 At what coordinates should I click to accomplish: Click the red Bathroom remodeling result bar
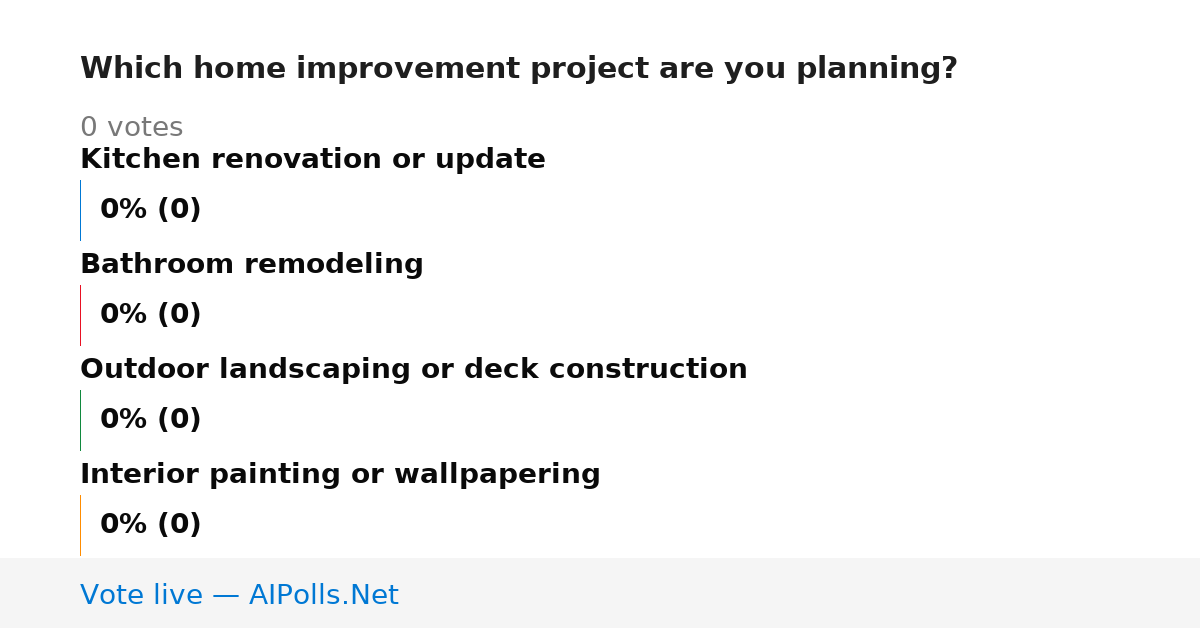coord(80,315)
